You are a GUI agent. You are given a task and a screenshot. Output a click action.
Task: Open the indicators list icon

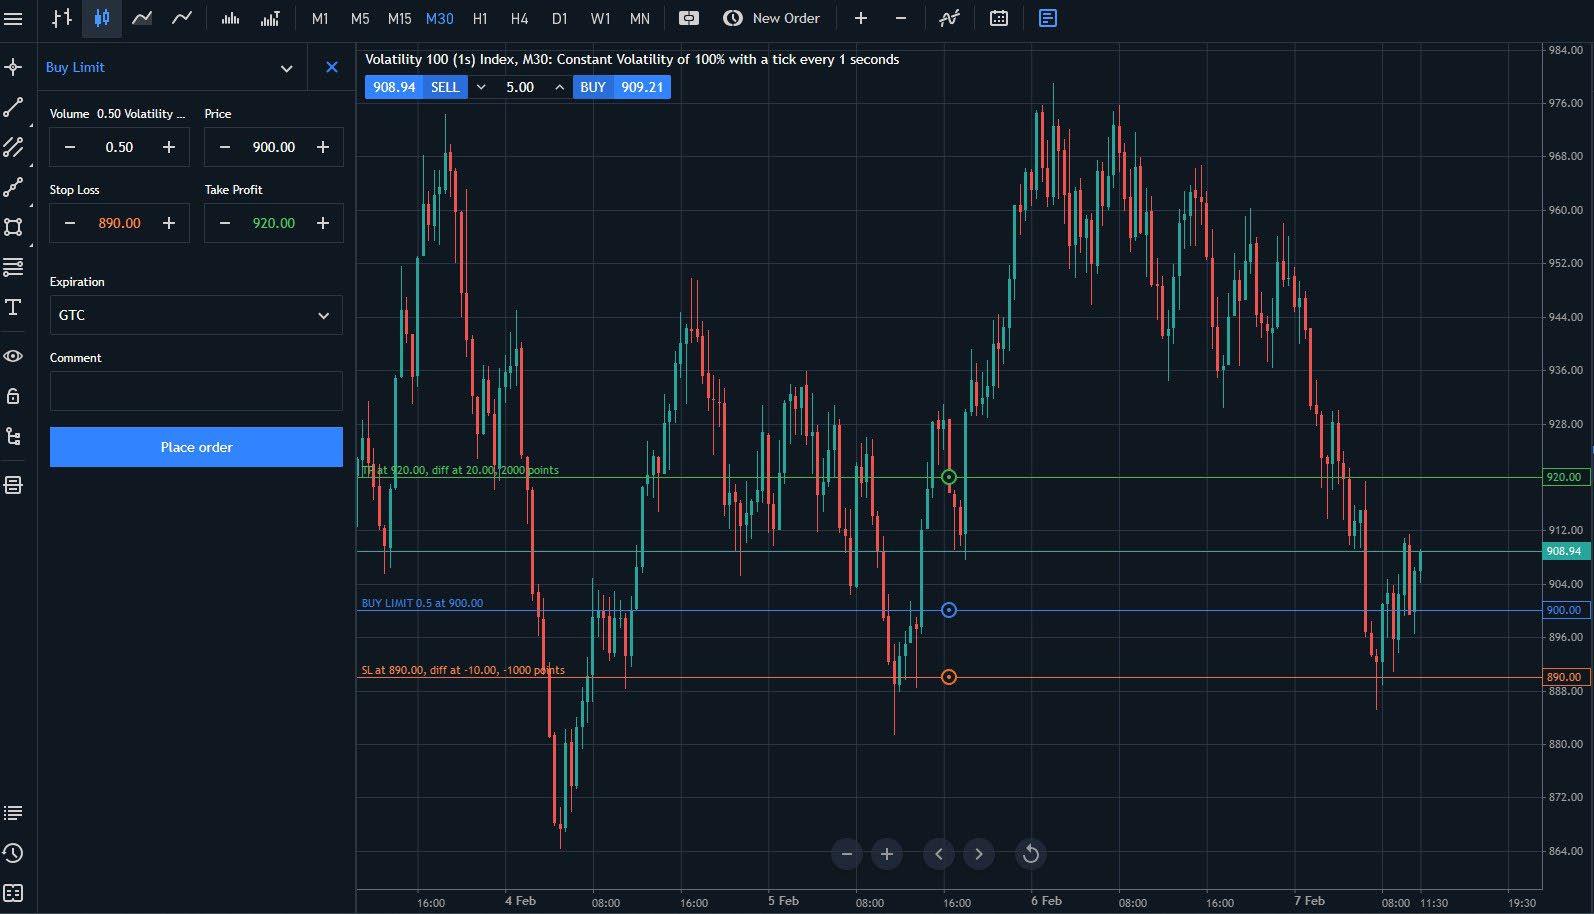(x=950, y=18)
